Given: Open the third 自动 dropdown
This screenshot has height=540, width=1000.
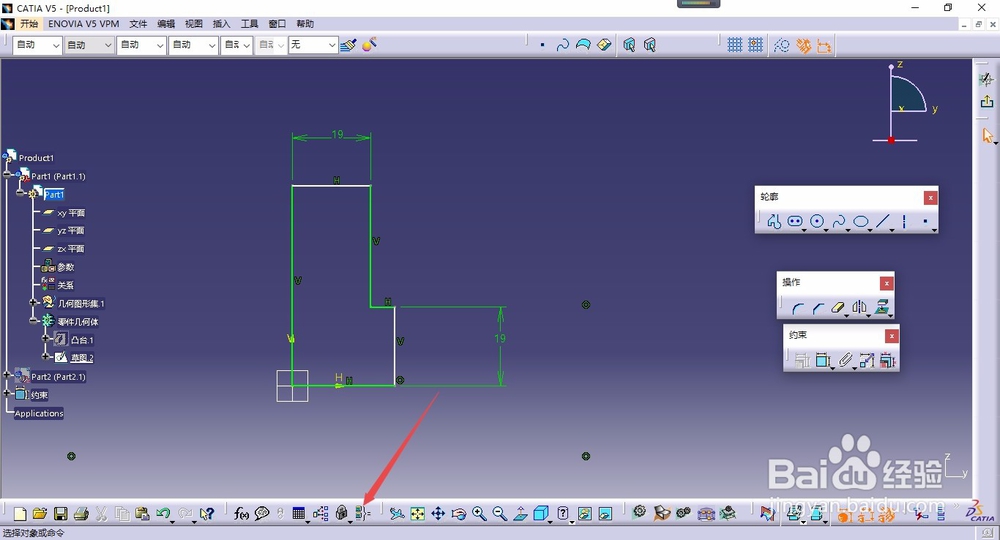Looking at the screenshot, I should click(x=141, y=45).
